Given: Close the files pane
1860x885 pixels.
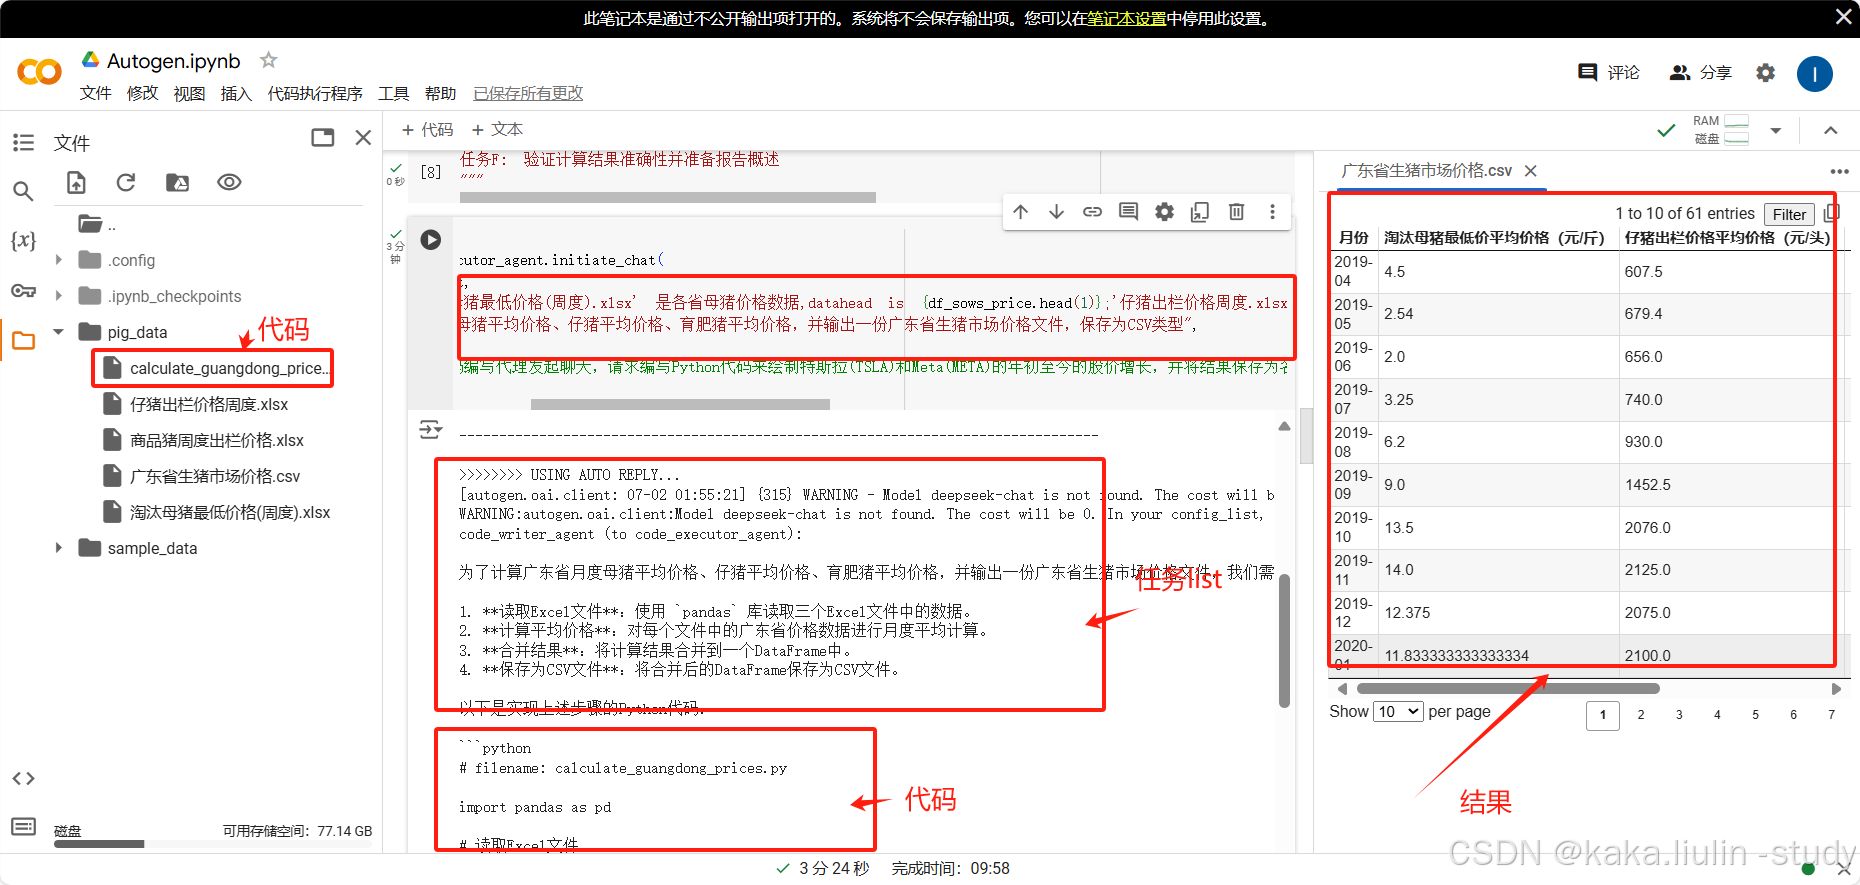Looking at the screenshot, I should [363, 138].
